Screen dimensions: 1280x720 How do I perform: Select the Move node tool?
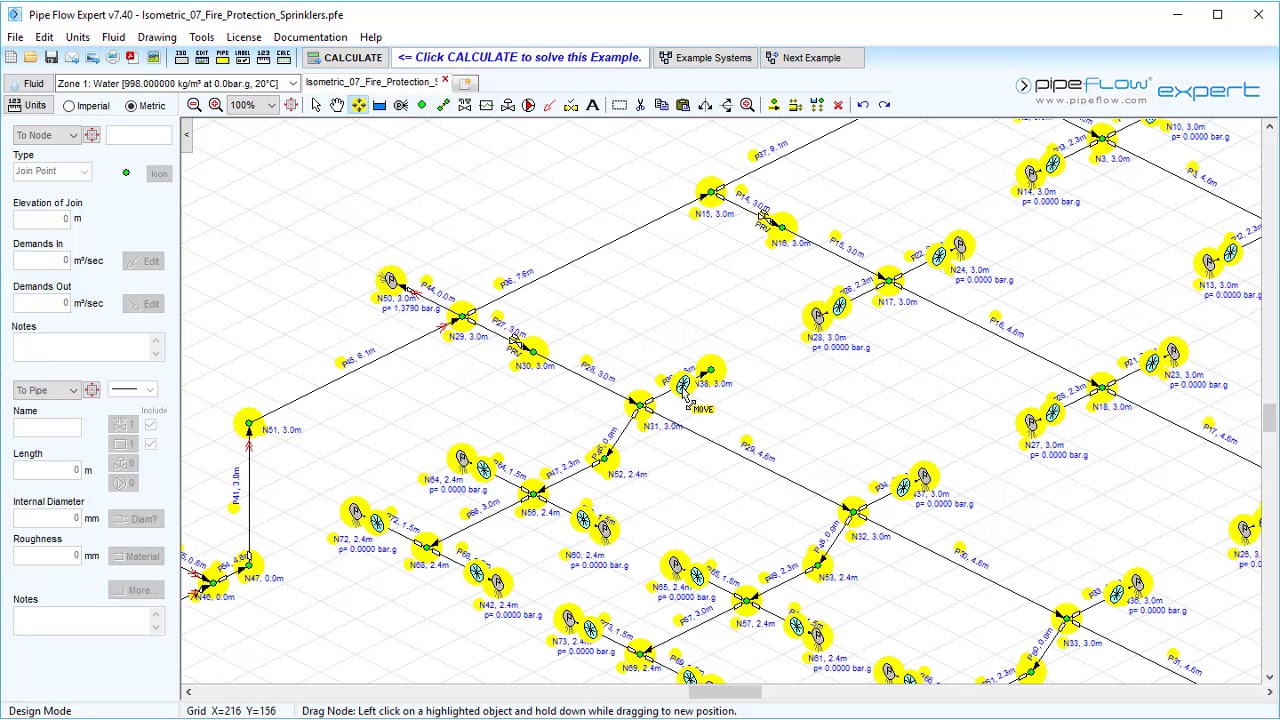coord(358,105)
